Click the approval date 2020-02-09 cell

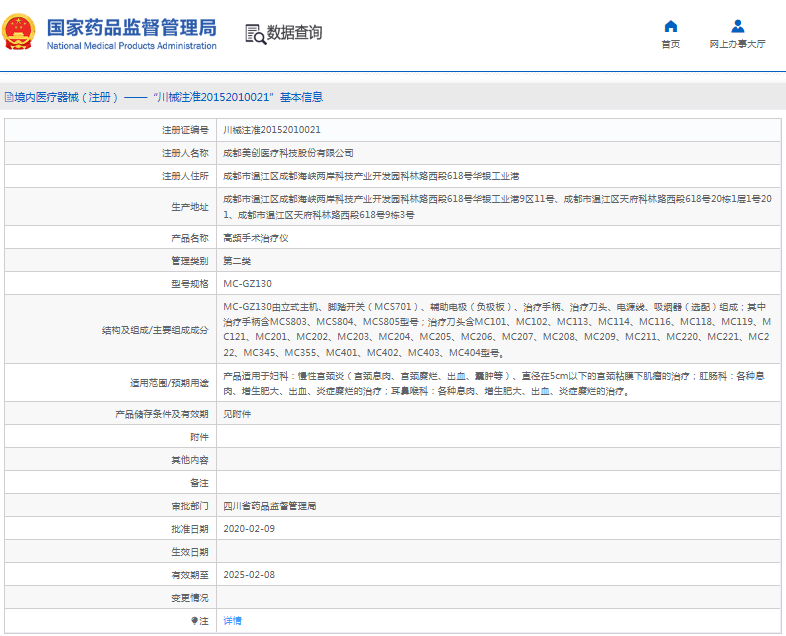point(248,528)
